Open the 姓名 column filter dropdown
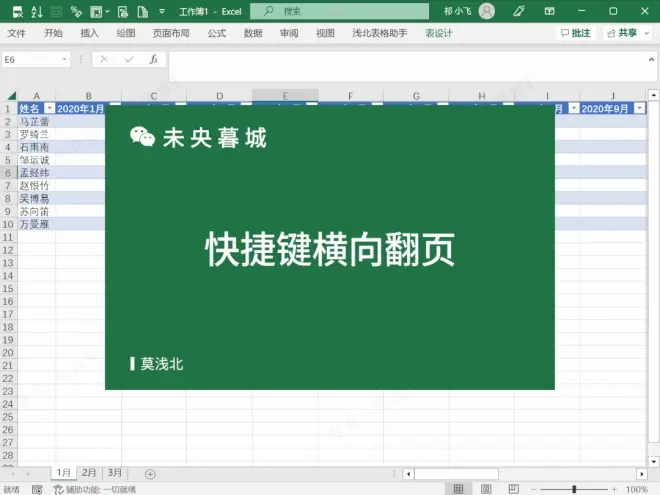This screenshot has height=495, width=660. pos(50,109)
